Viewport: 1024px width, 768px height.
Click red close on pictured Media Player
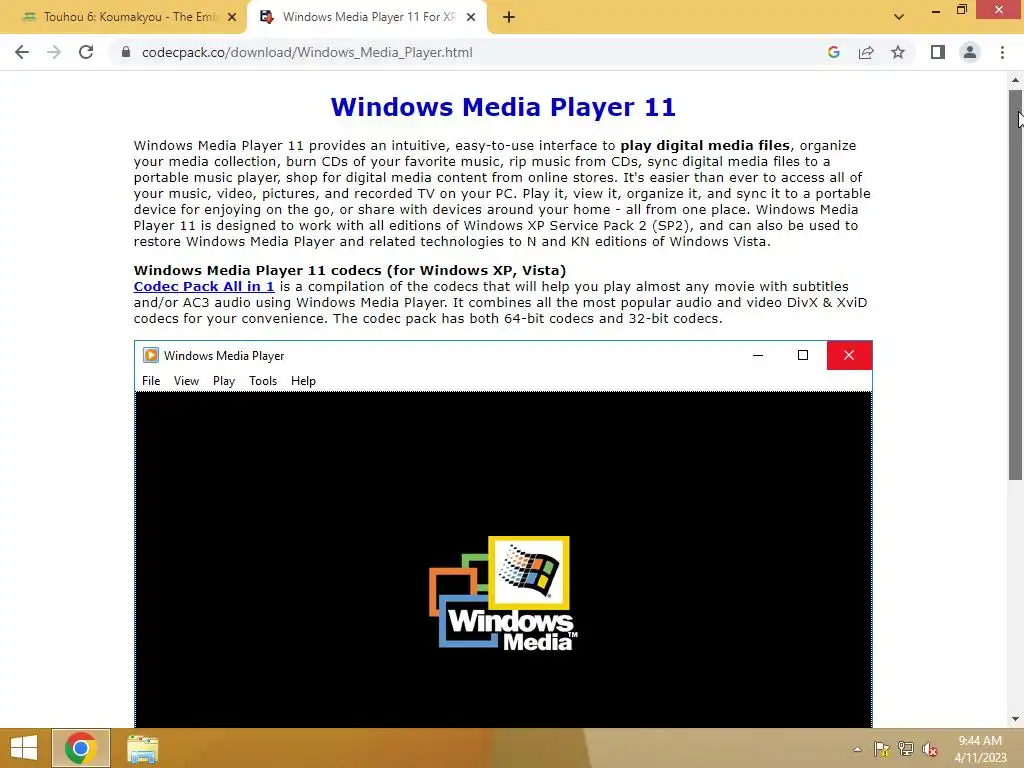click(849, 355)
